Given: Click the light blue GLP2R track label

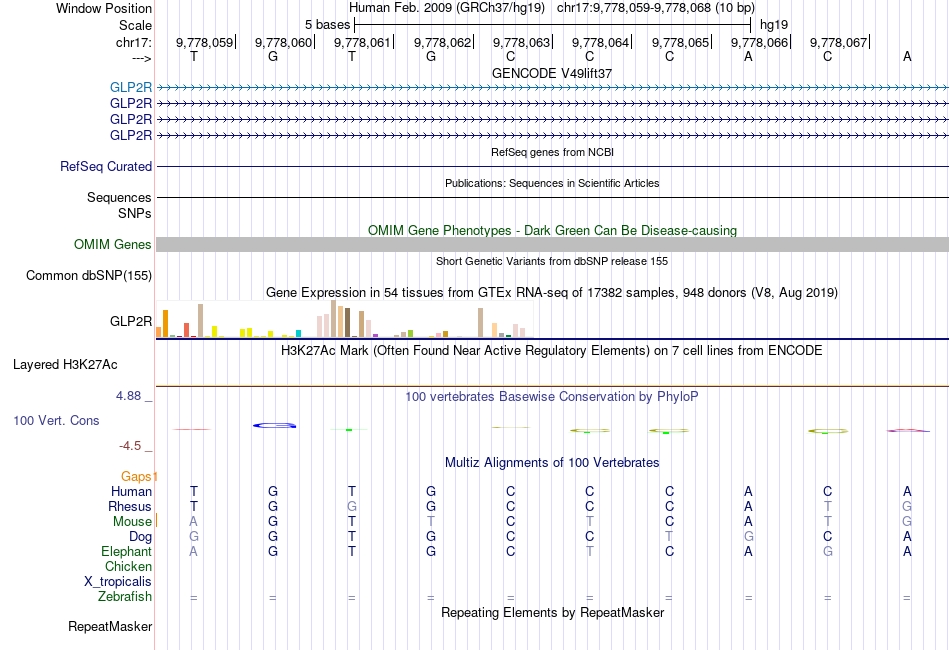Looking at the screenshot, I should pyautogui.click(x=131, y=87).
